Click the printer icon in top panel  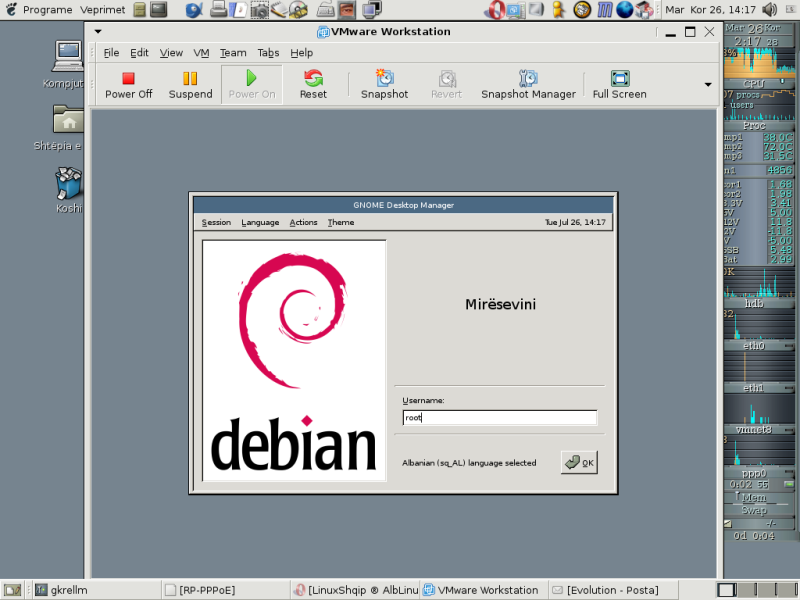click(218, 10)
